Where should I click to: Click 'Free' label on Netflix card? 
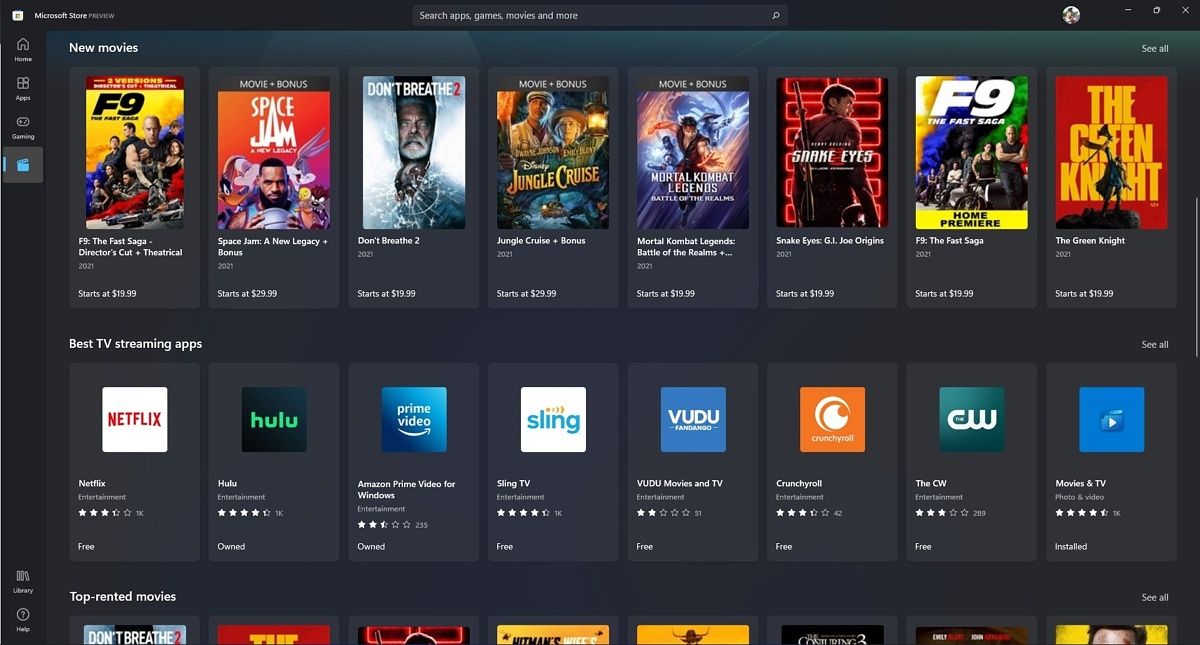pos(85,547)
